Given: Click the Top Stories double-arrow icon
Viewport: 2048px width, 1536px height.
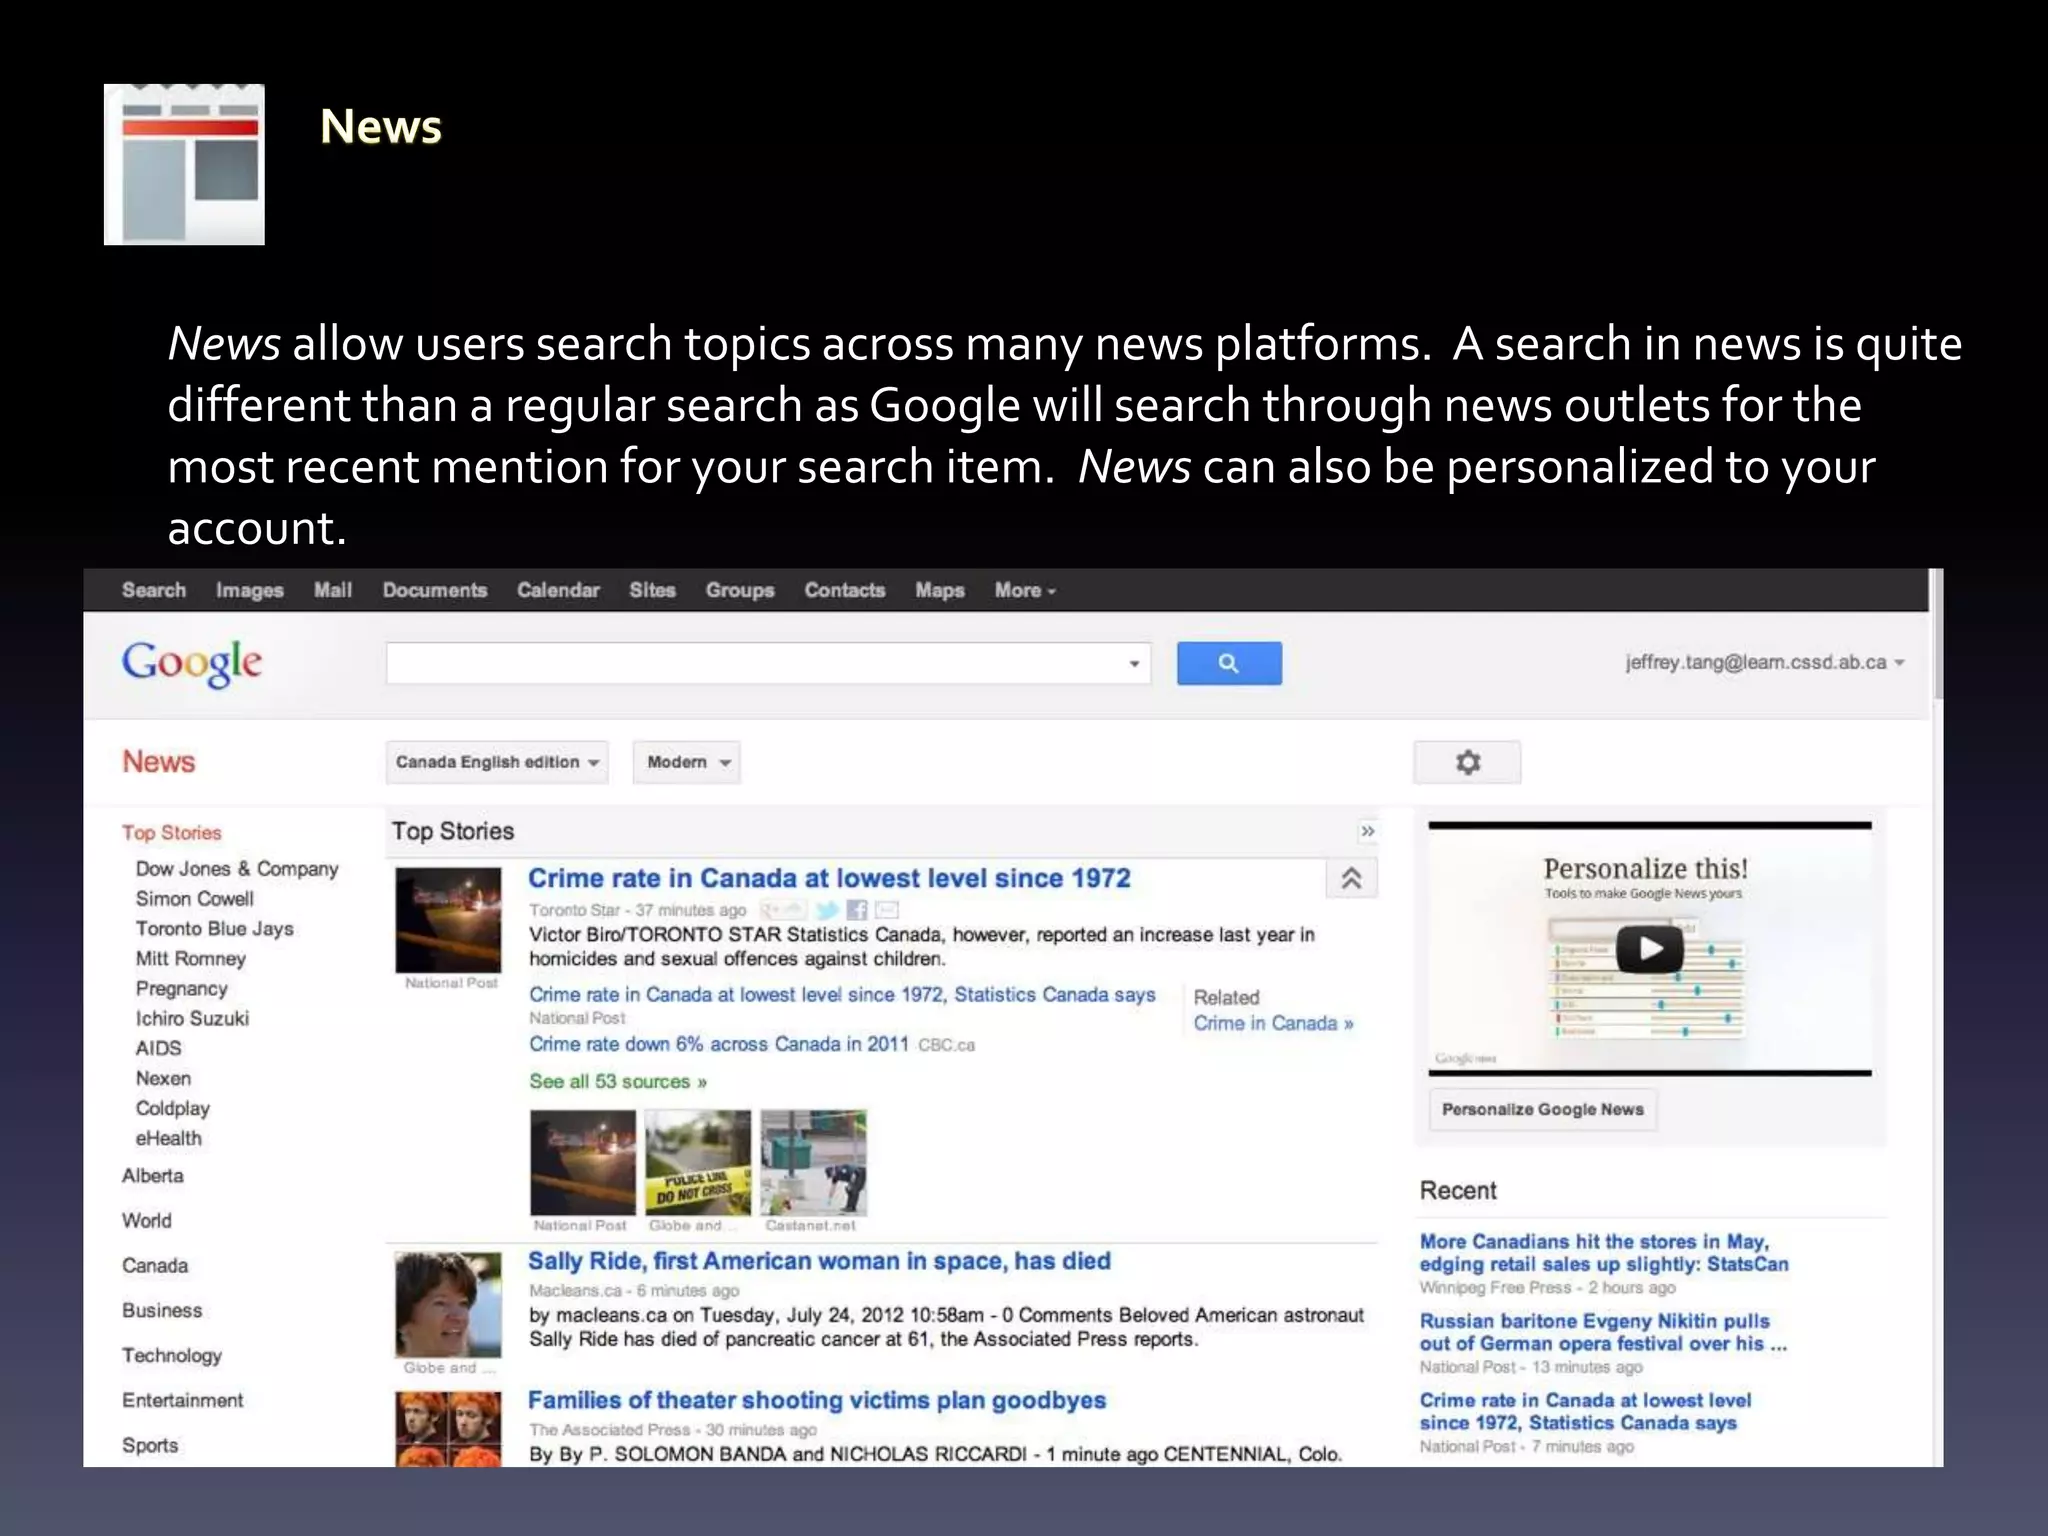Looking at the screenshot, I should [x=1368, y=831].
